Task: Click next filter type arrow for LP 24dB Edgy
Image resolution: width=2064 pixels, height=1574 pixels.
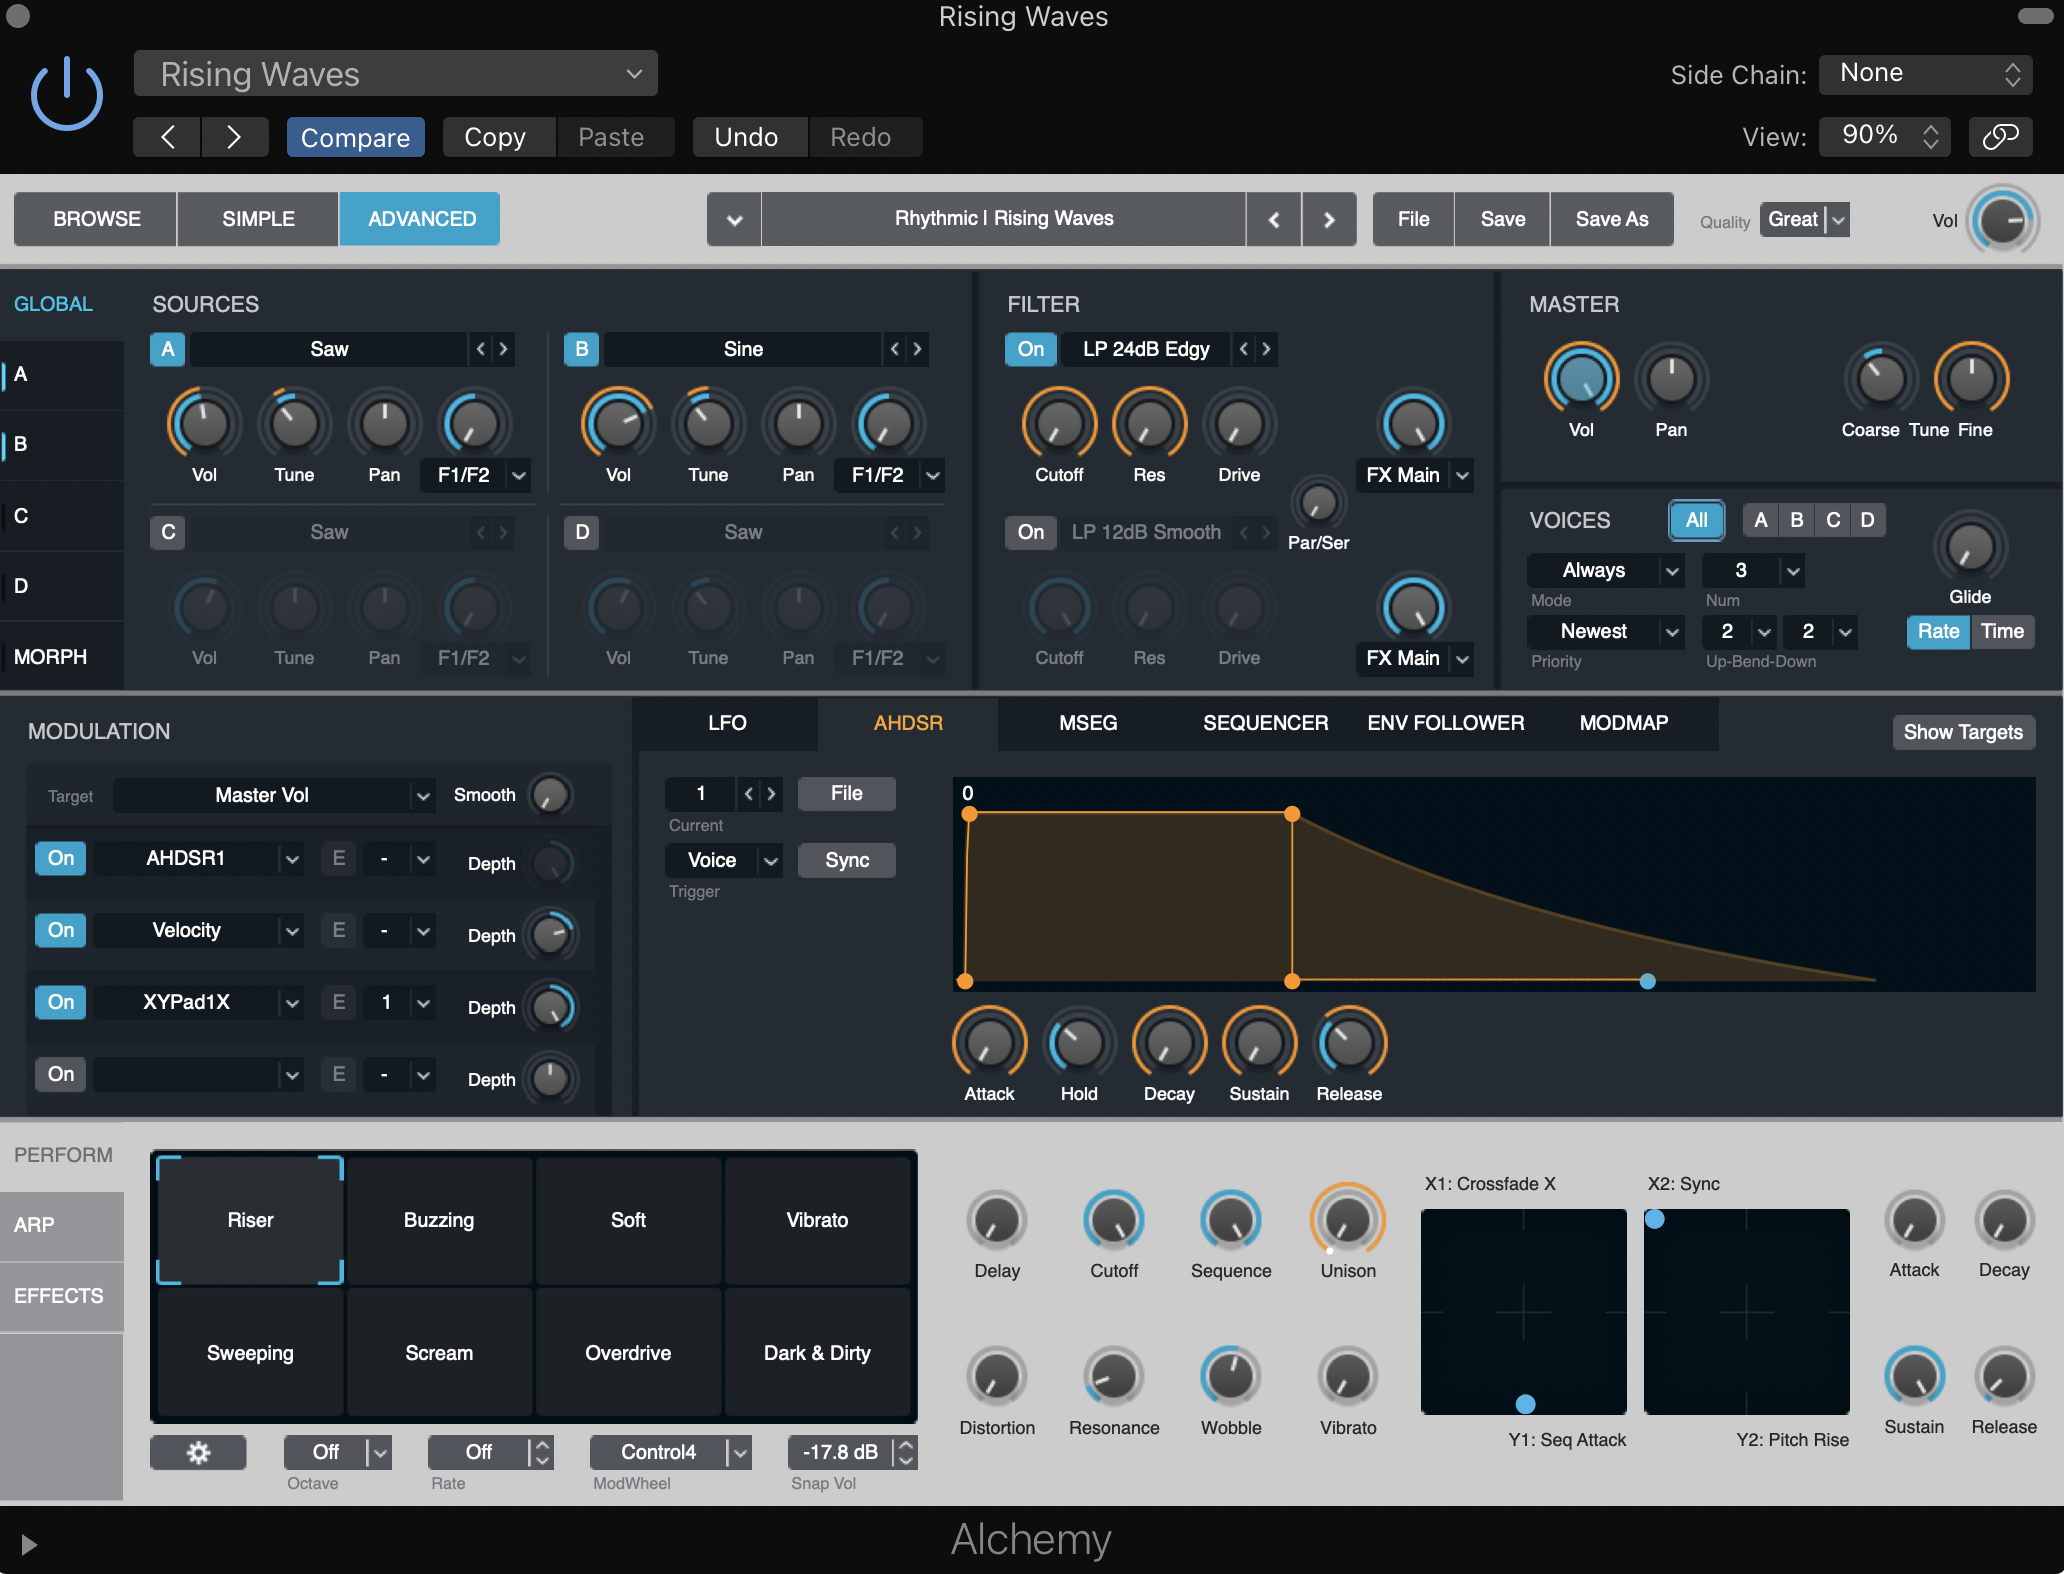Action: coord(1266,349)
